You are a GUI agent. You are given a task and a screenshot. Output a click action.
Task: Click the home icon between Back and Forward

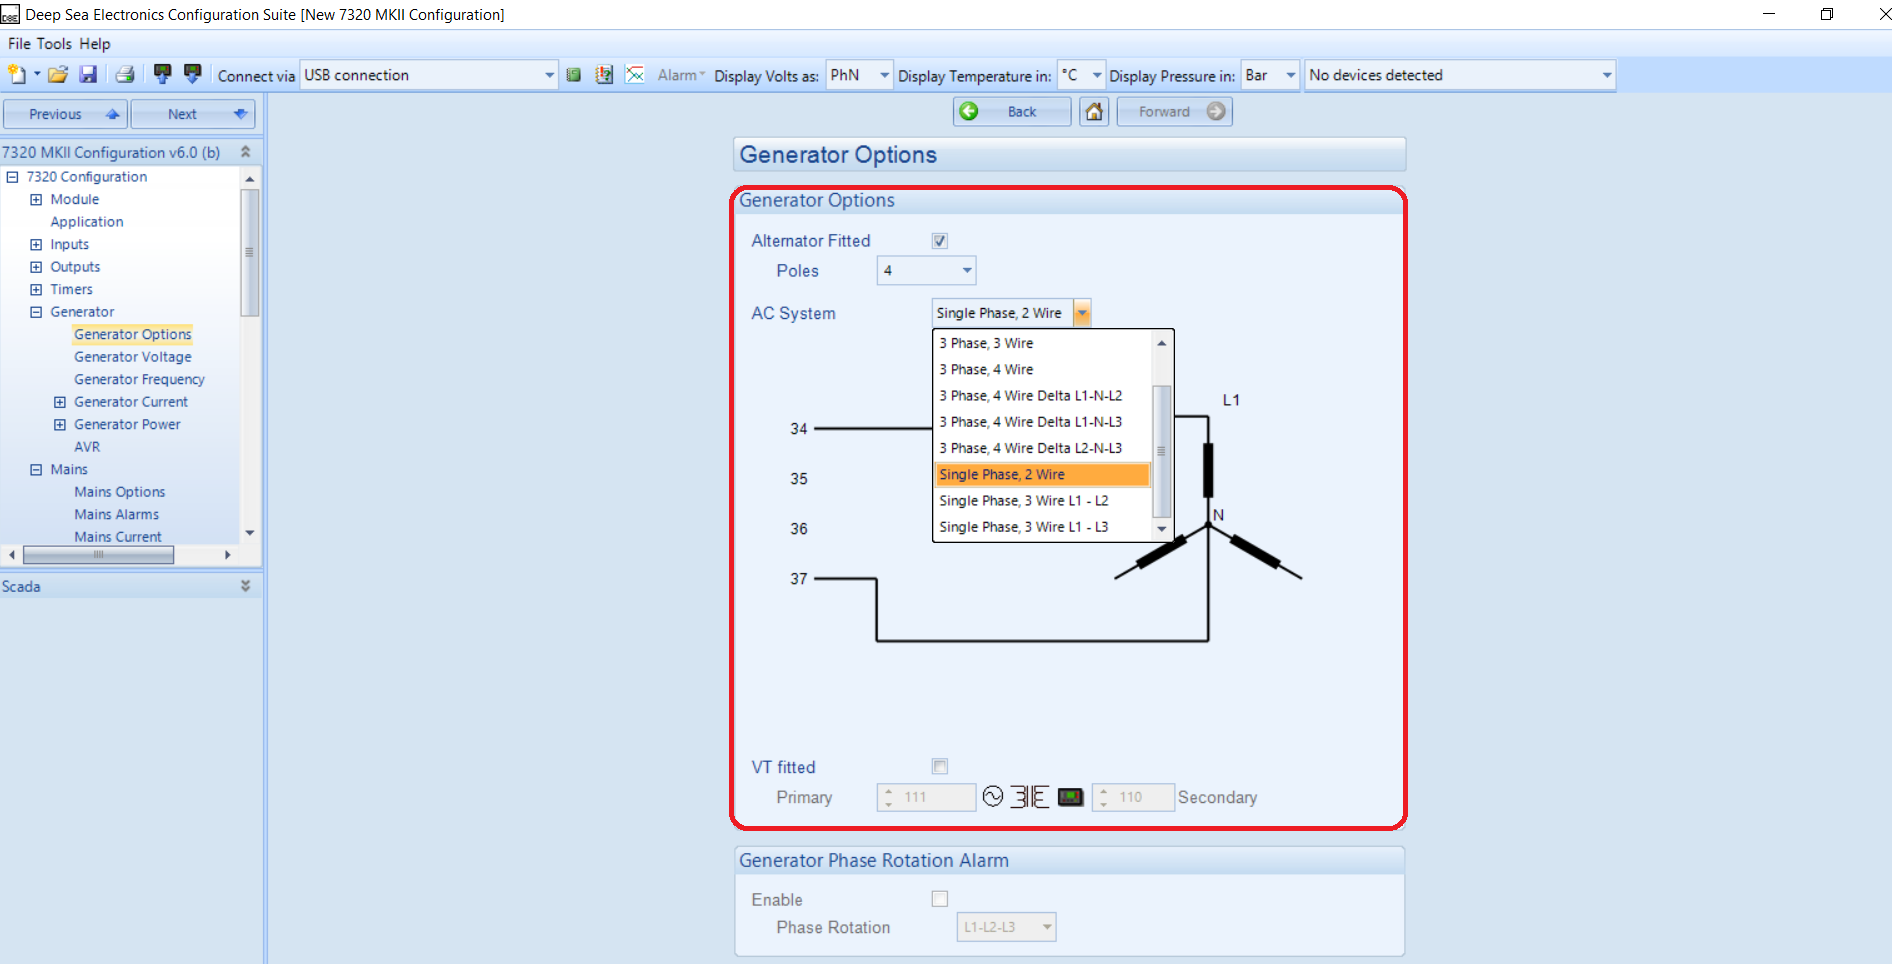click(x=1095, y=112)
